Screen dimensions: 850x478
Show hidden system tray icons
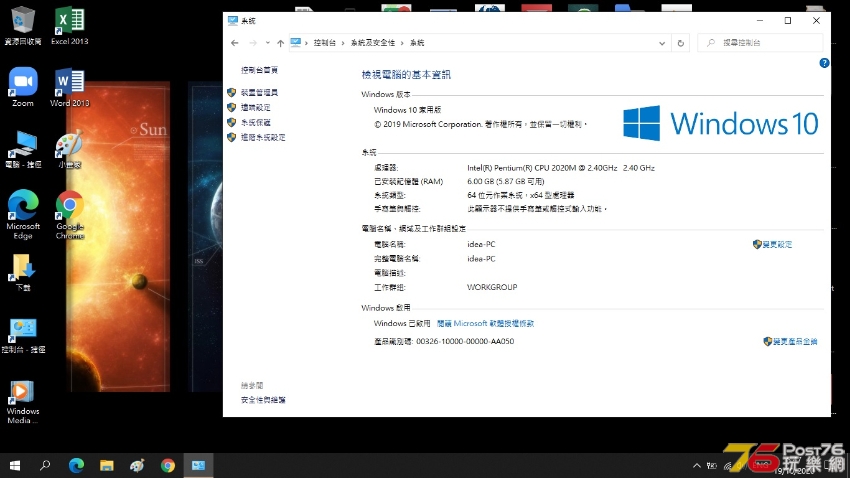tap(697, 466)
